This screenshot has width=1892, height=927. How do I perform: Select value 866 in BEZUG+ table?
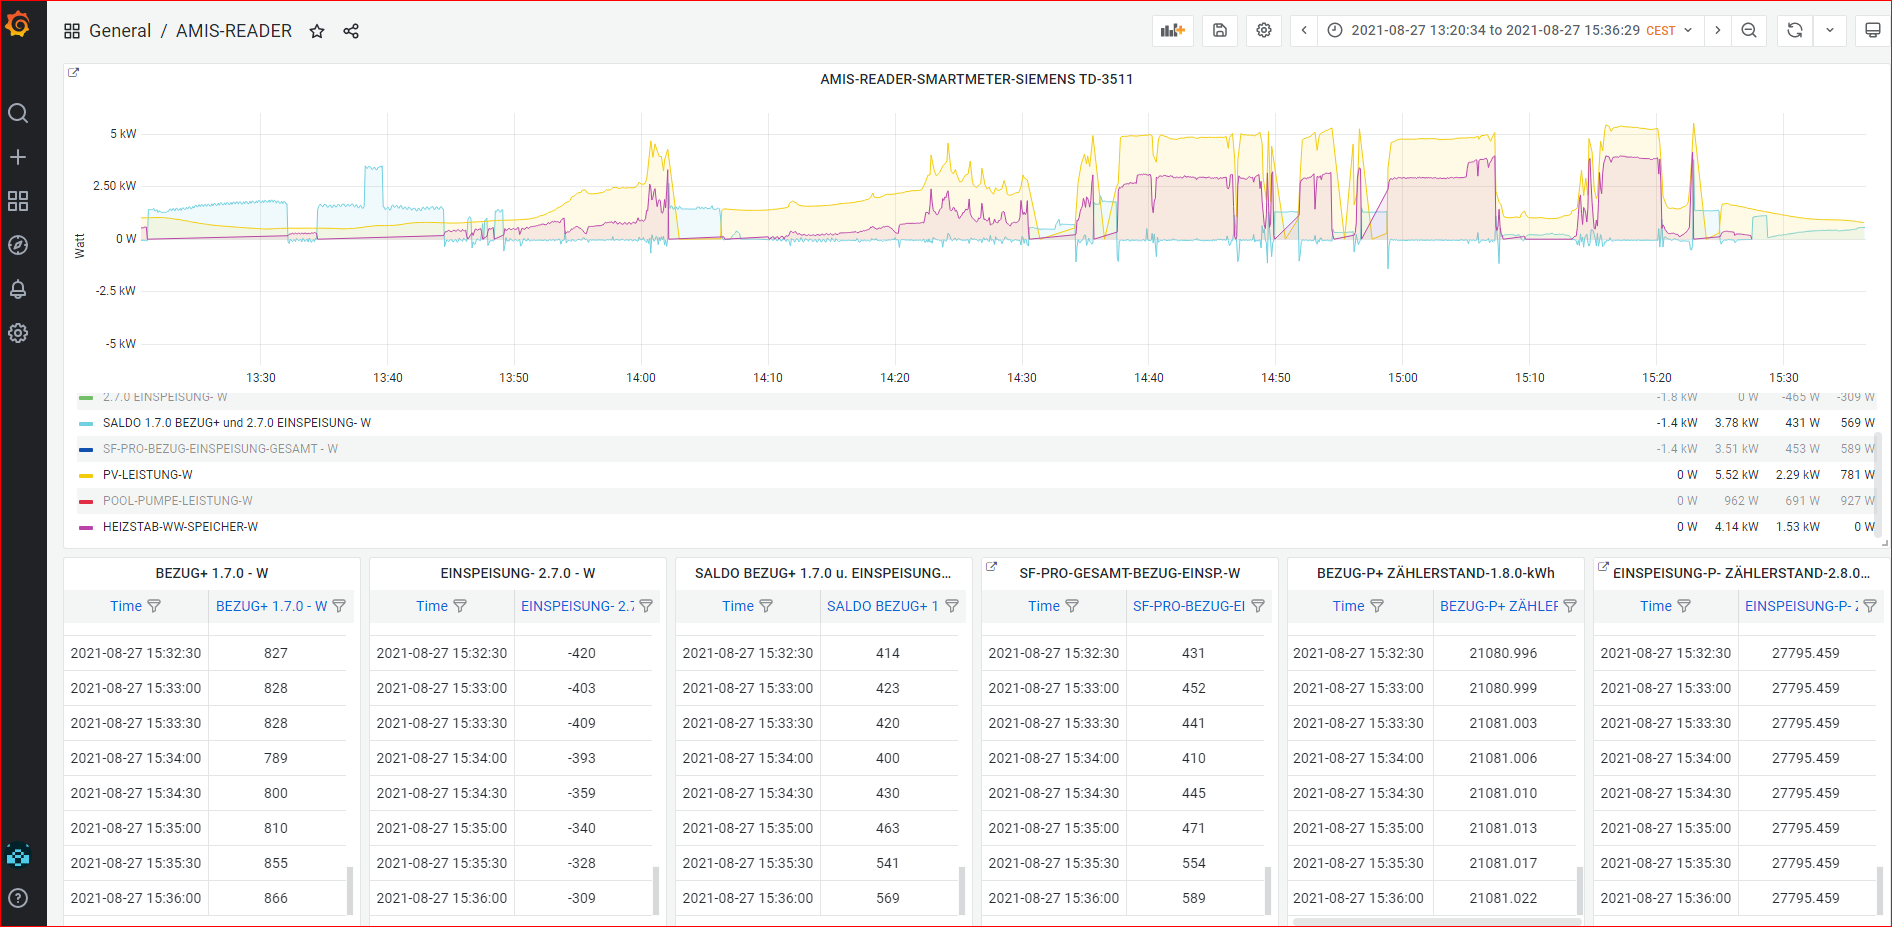pyautogui.click(x=276, y=898)
